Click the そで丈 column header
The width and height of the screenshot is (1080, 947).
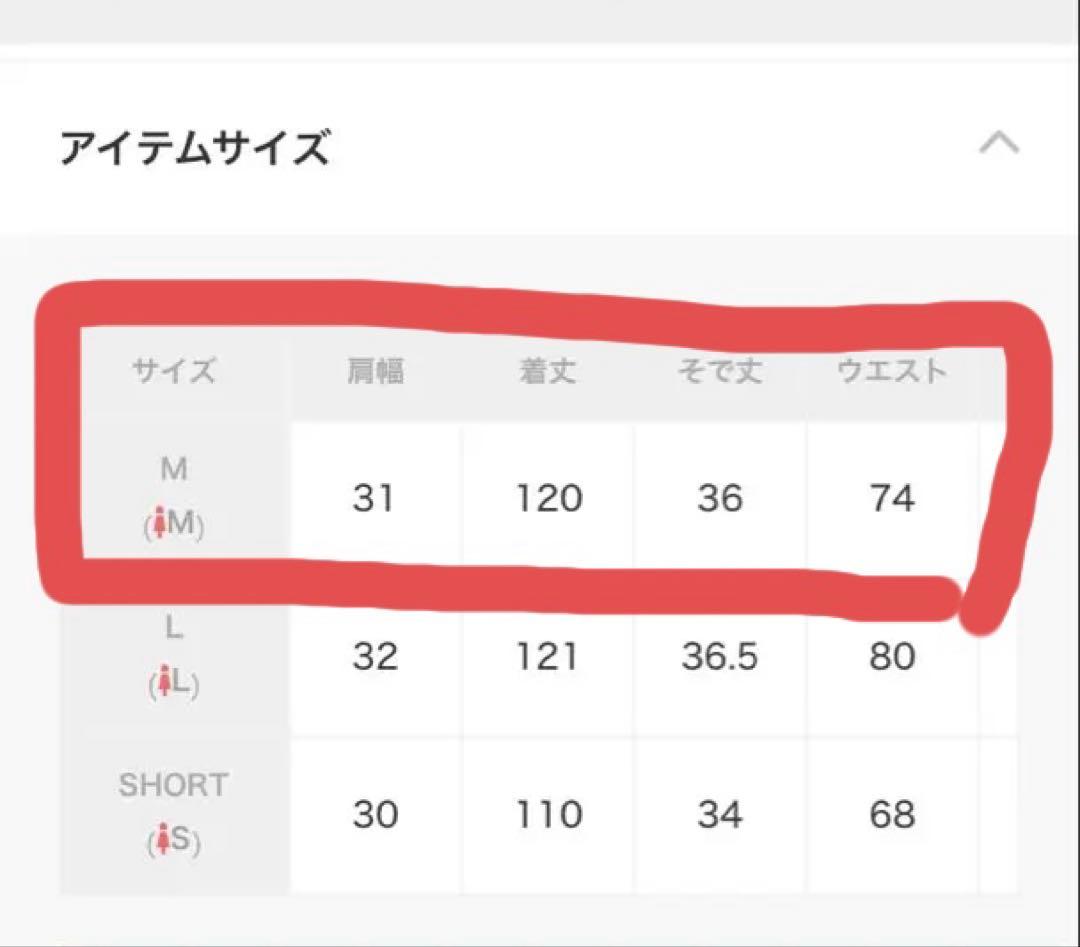click(720, 372)
